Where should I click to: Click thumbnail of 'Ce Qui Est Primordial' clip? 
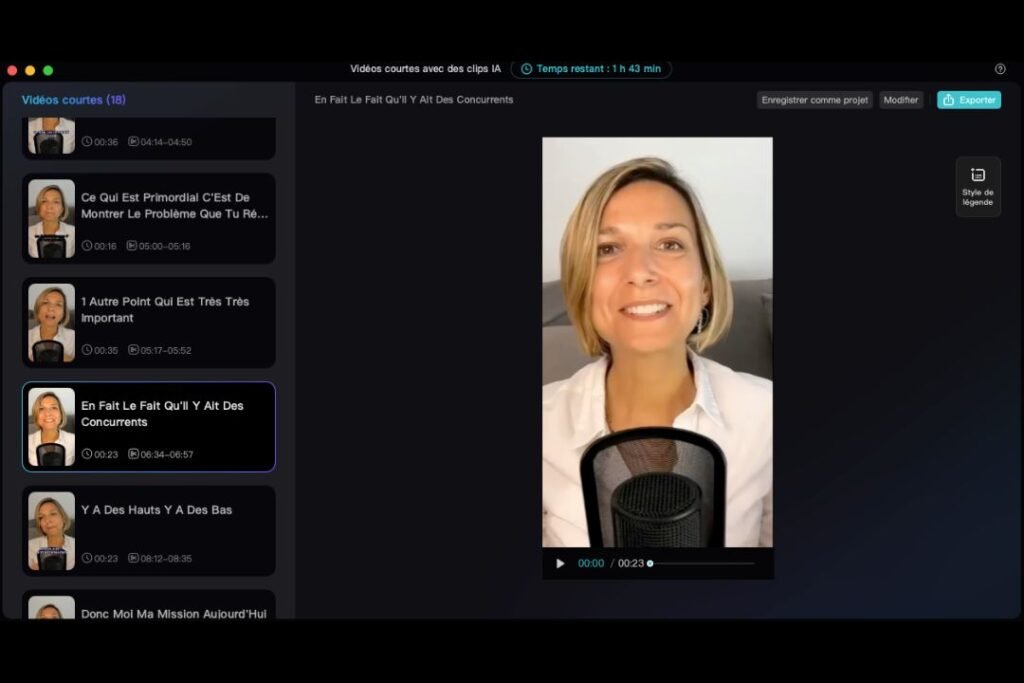[52, 219]
